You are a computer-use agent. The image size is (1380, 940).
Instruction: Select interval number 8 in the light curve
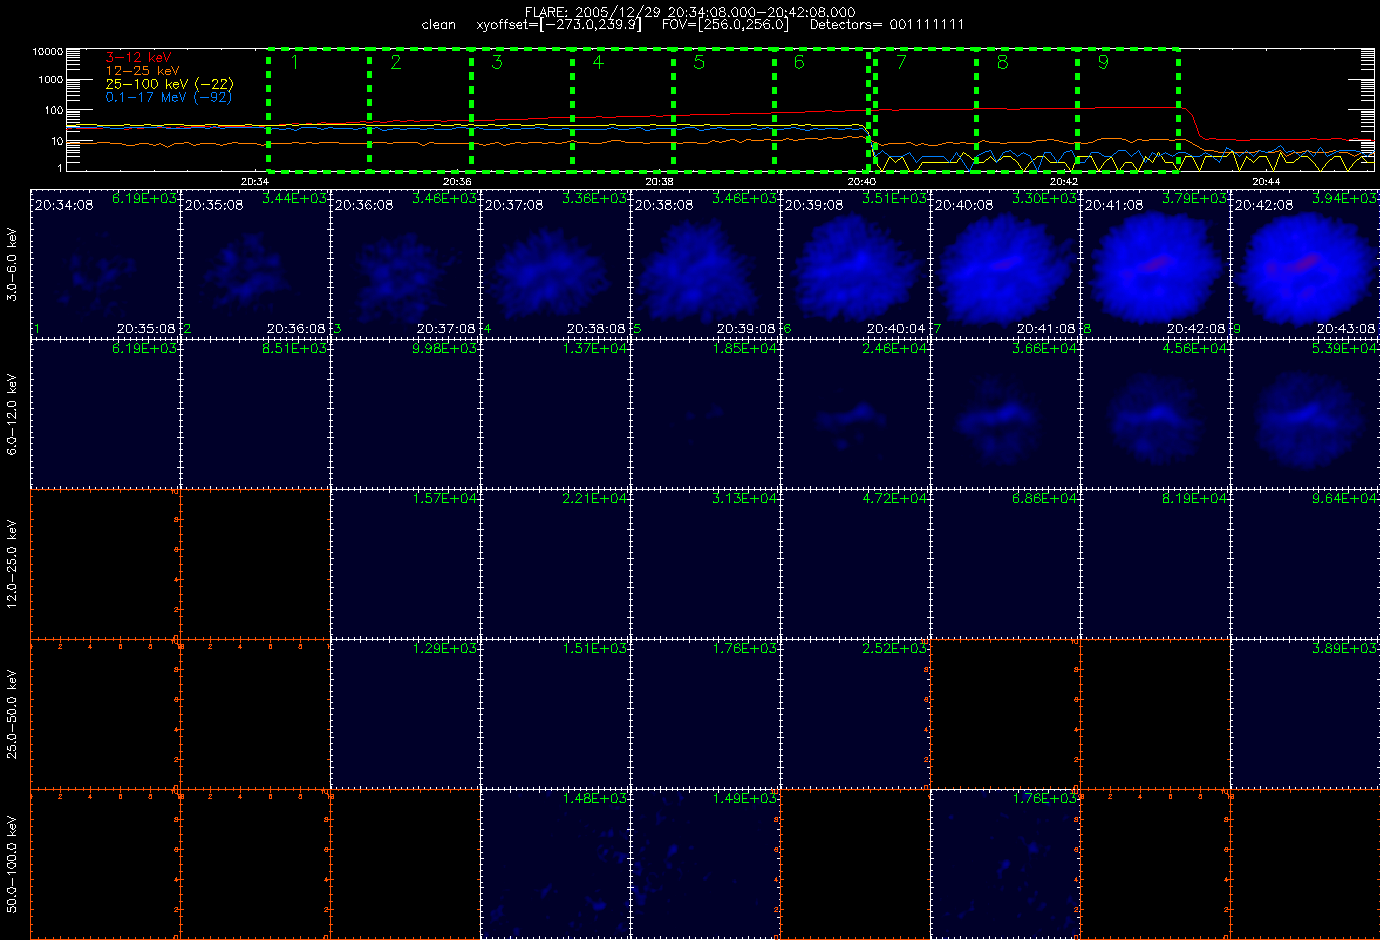[x=1002, y=62]
